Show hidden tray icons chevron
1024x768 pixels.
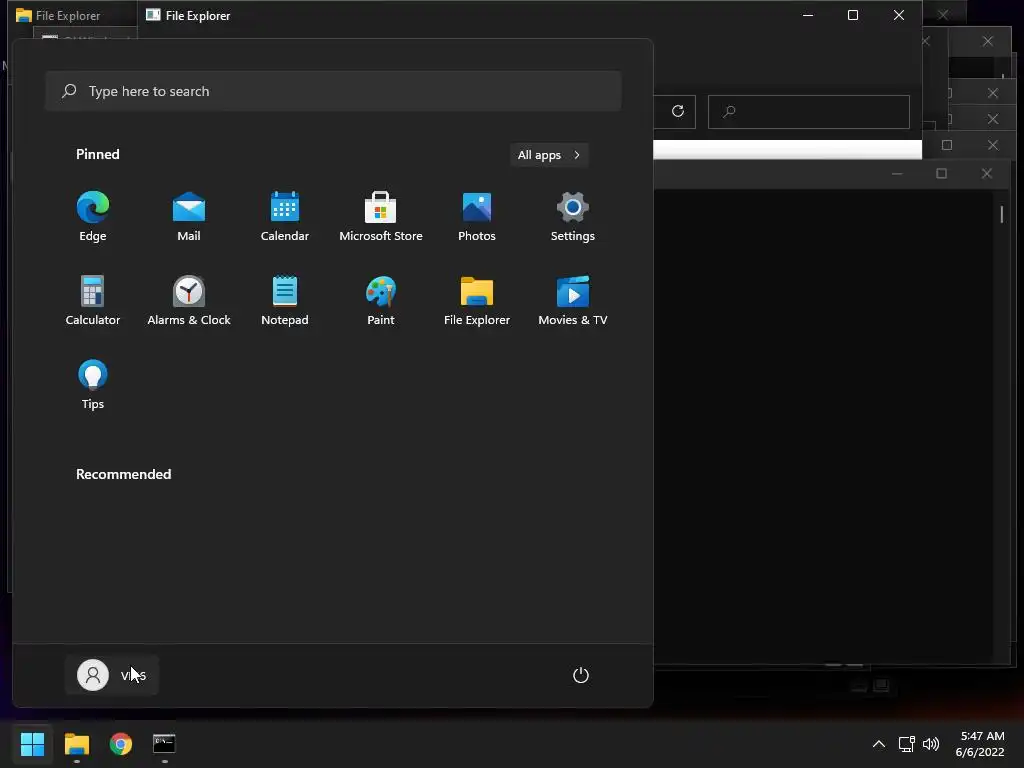tap(879, 744)
